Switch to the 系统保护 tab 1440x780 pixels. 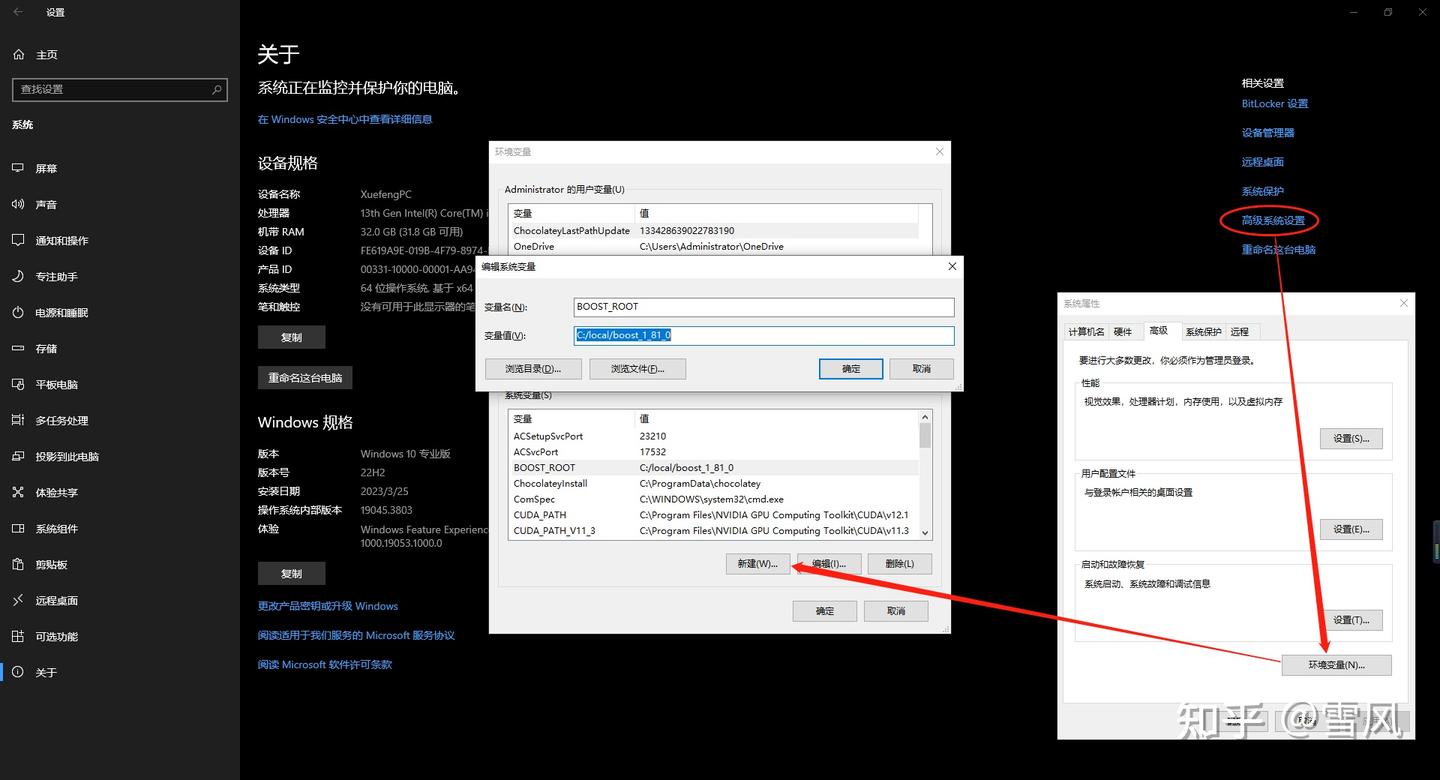click(1203, 331)
